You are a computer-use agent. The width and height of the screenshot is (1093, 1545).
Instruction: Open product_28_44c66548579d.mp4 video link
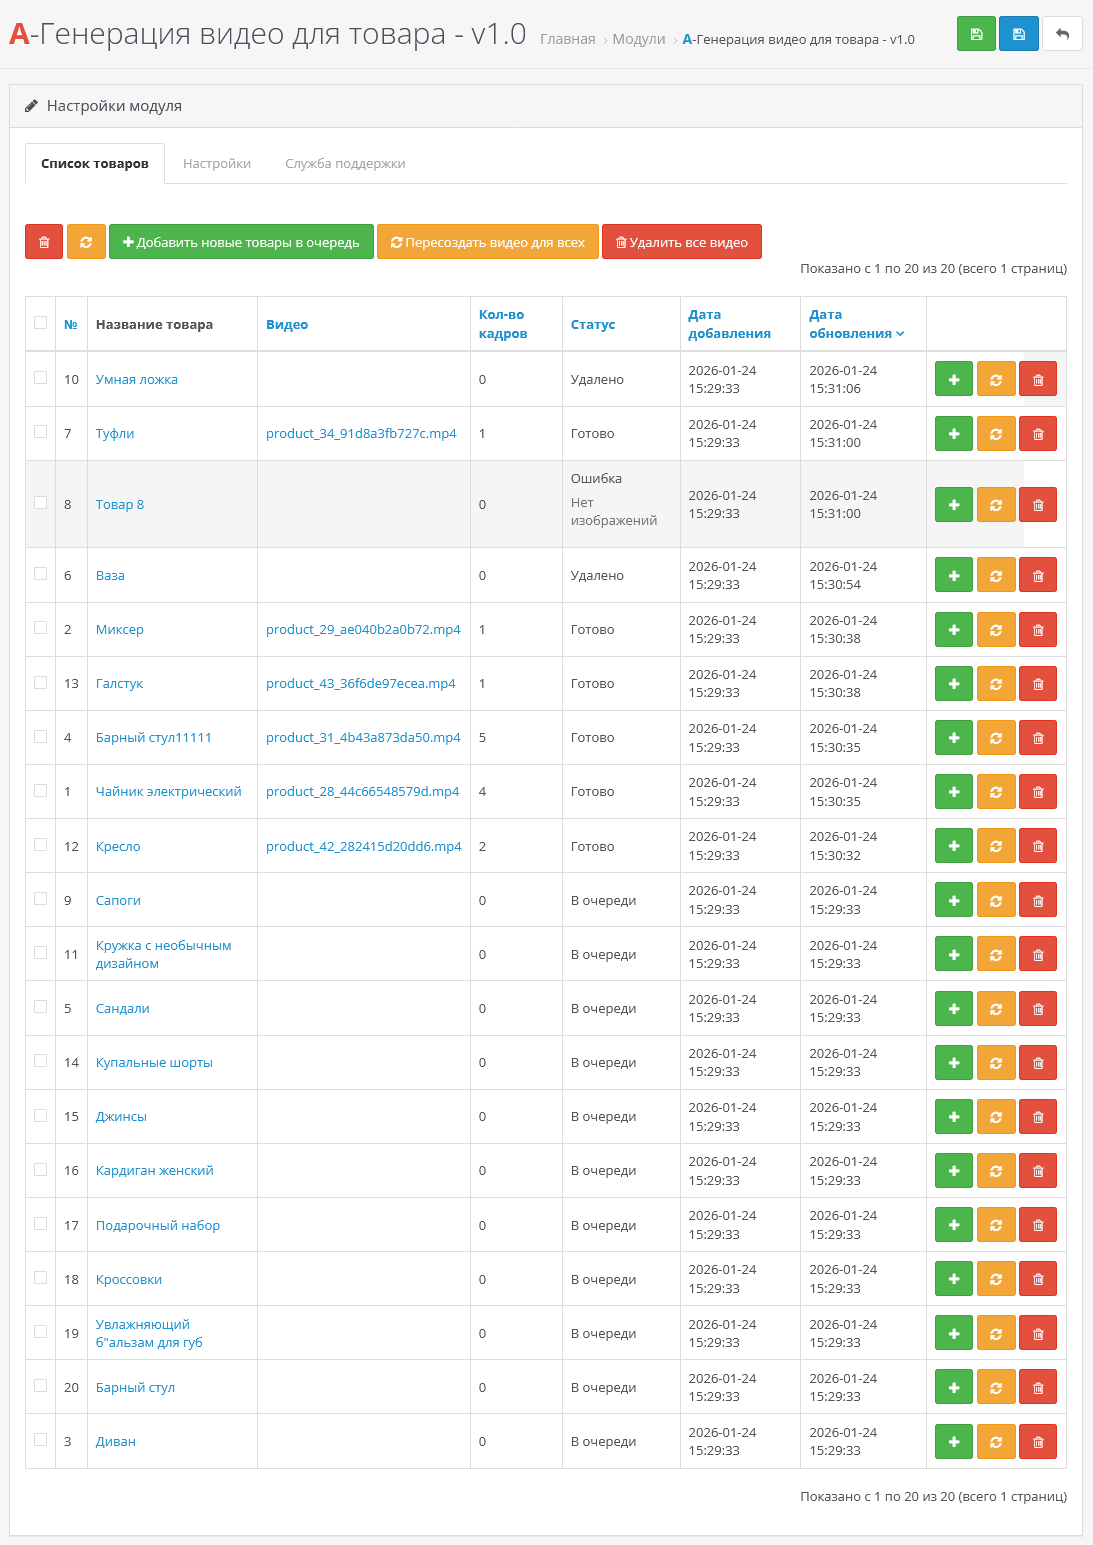tap(362, 792)
